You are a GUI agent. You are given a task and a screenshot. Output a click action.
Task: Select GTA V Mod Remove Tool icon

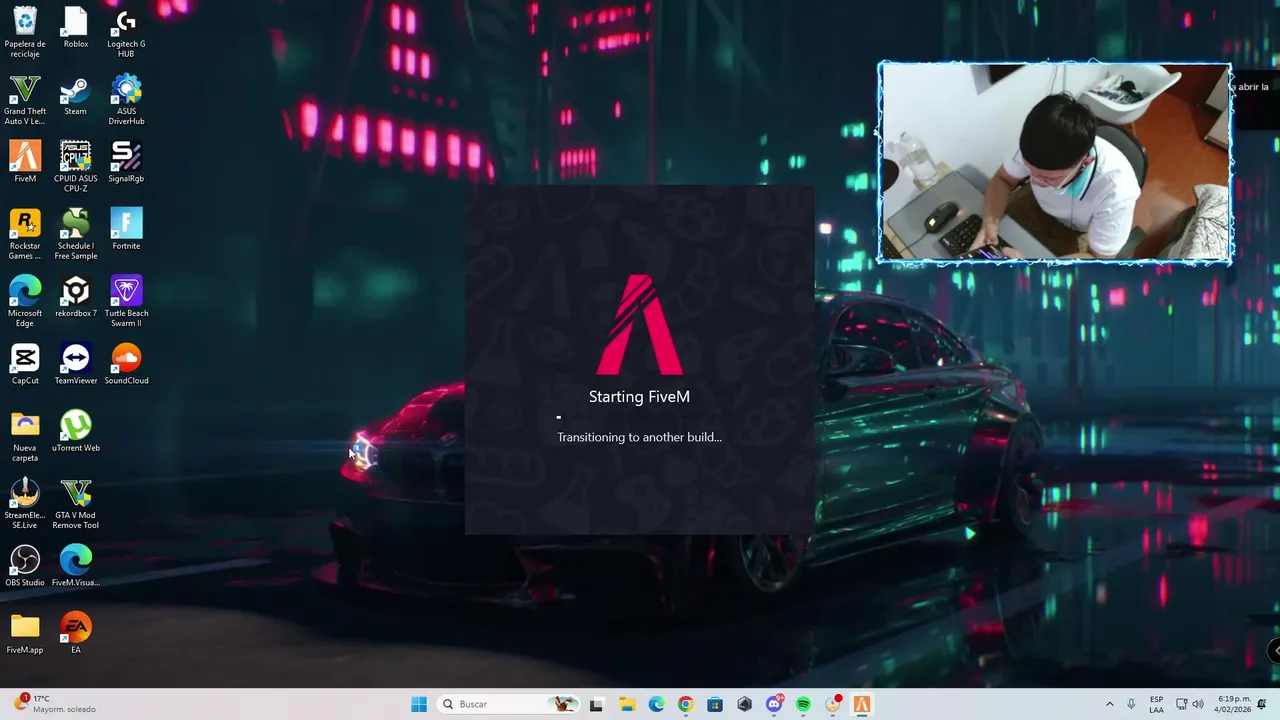pyautogui.click(x=76, y=503)
